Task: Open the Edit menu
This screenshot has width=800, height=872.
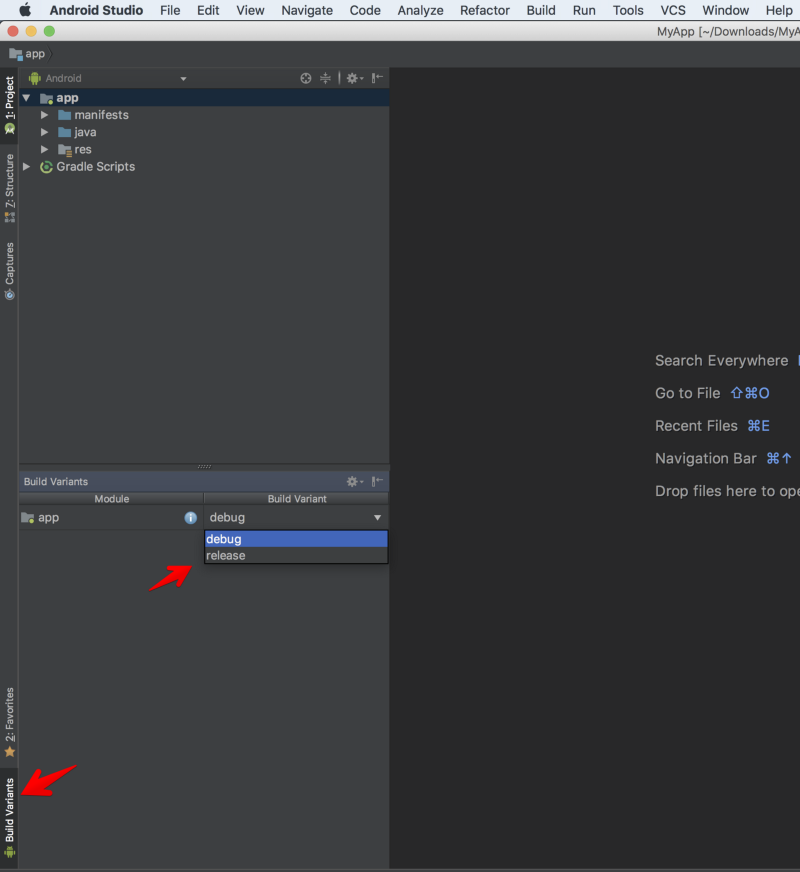Action: tap(208, 10)
